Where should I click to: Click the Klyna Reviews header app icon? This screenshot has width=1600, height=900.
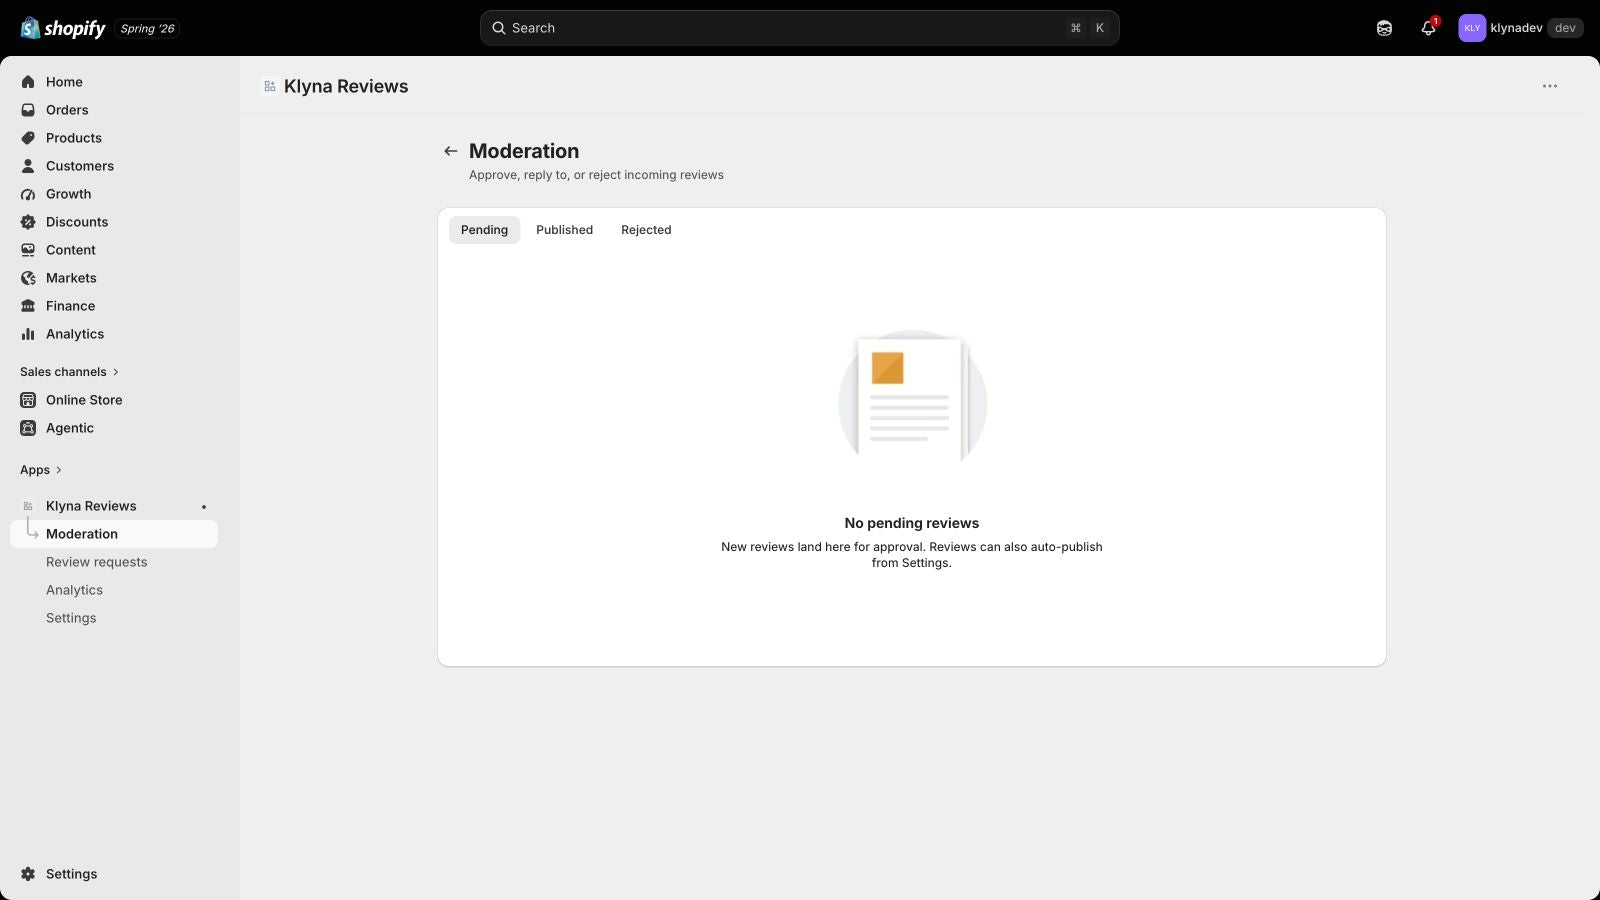[270, 86]
